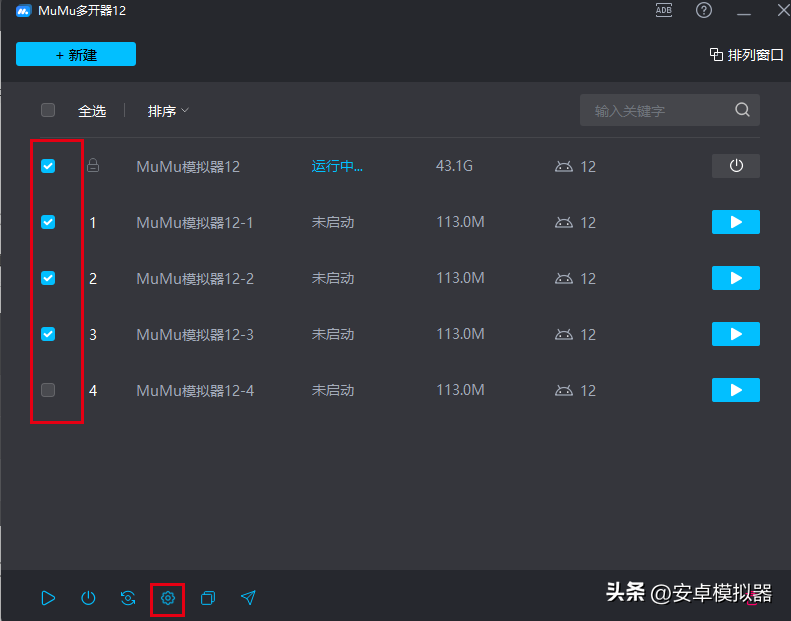Click the 全选 label
The height and width of the screenshot is (621, 791).
92,111
